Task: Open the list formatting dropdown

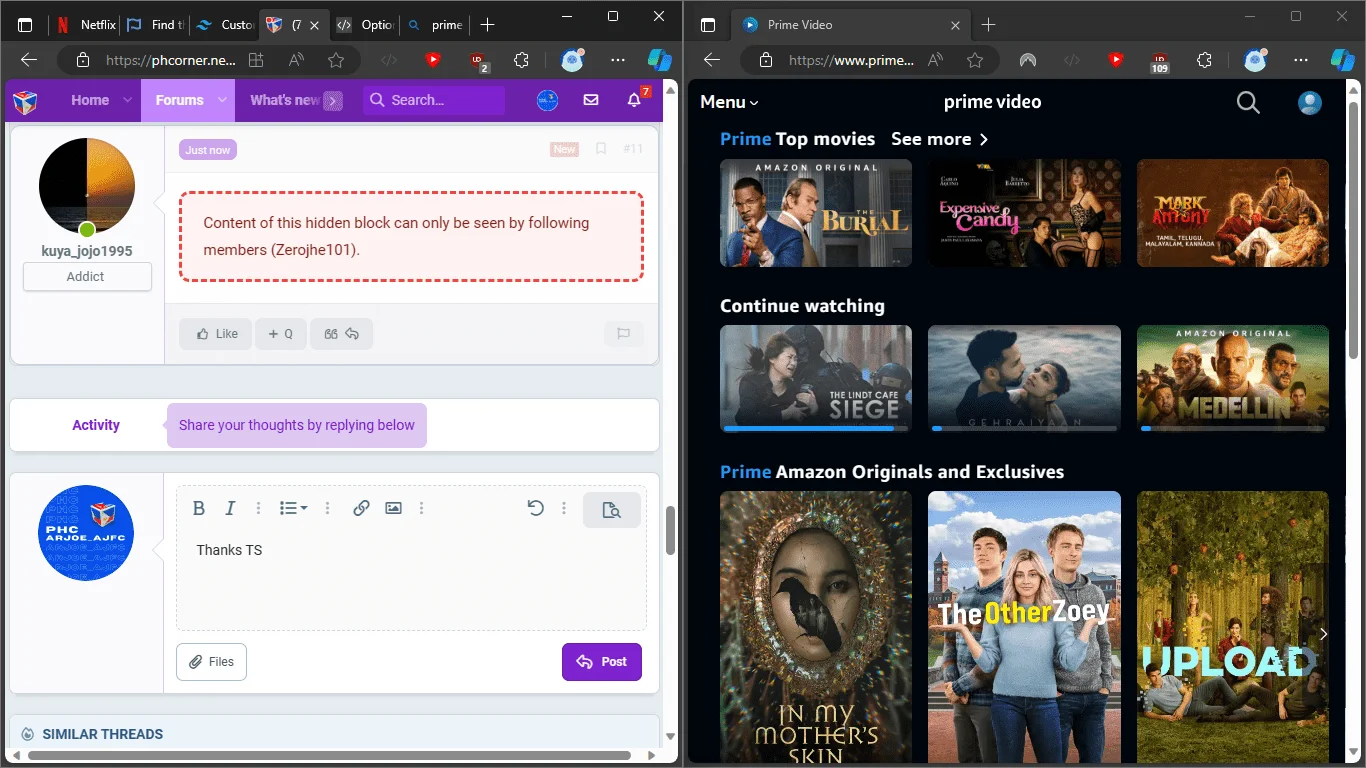Action: (x=293, y=508)
